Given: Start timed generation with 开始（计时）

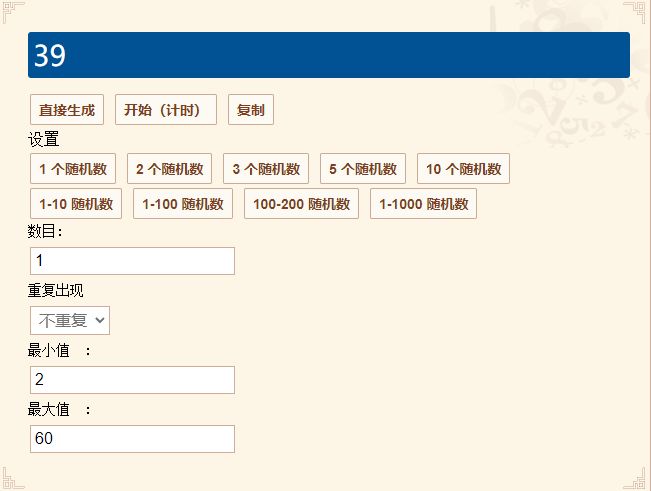Looking at the screenshot, I should click(166, 110).
